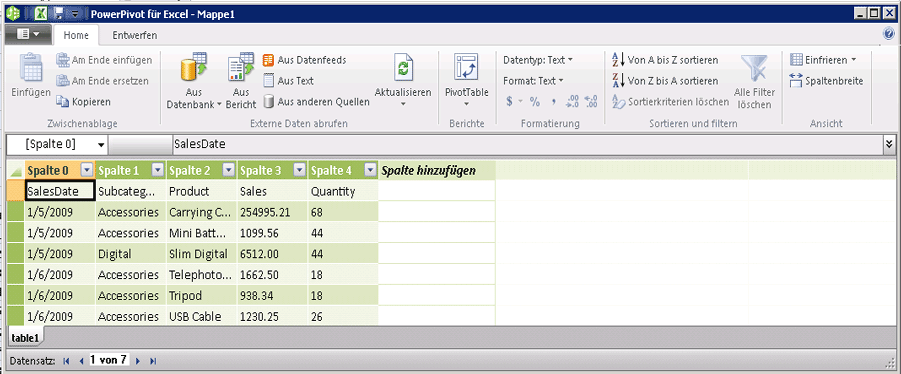Click the Aus Bericht icon
Image resolution: width=901 pixels, height=374 pixels.
click(x=241, y=68)
